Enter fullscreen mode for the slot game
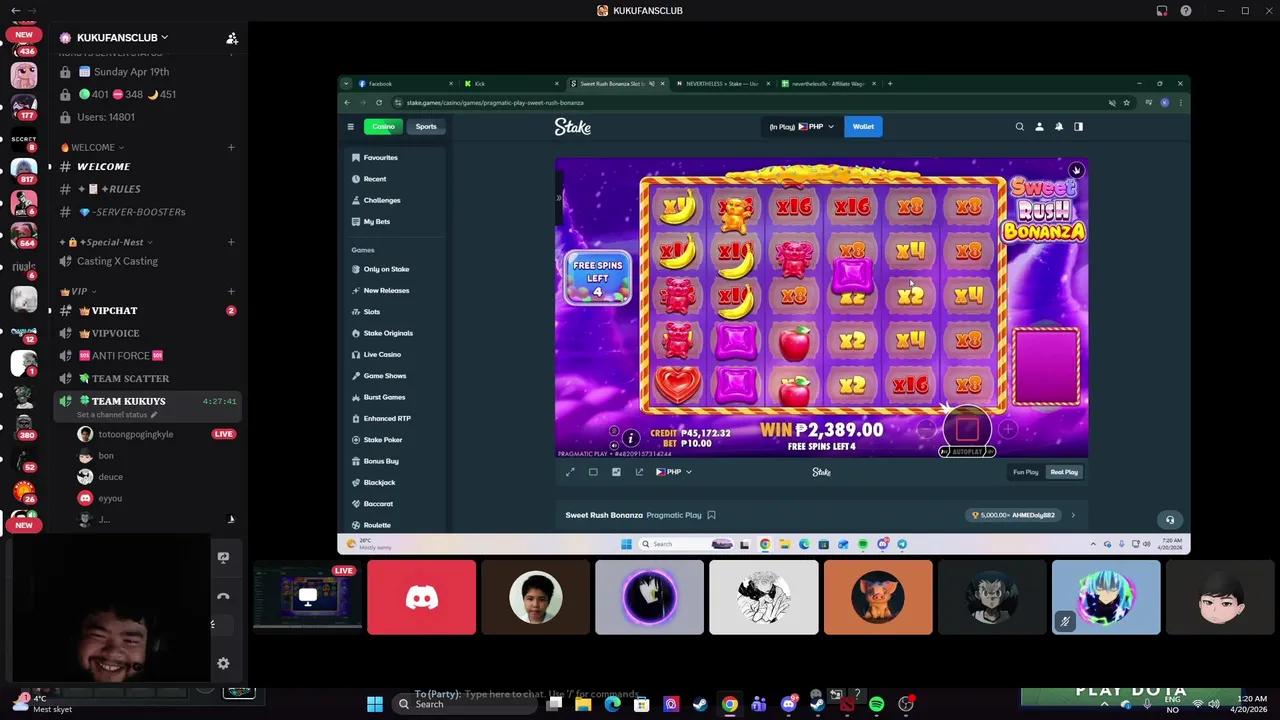 tap(570, 472)
